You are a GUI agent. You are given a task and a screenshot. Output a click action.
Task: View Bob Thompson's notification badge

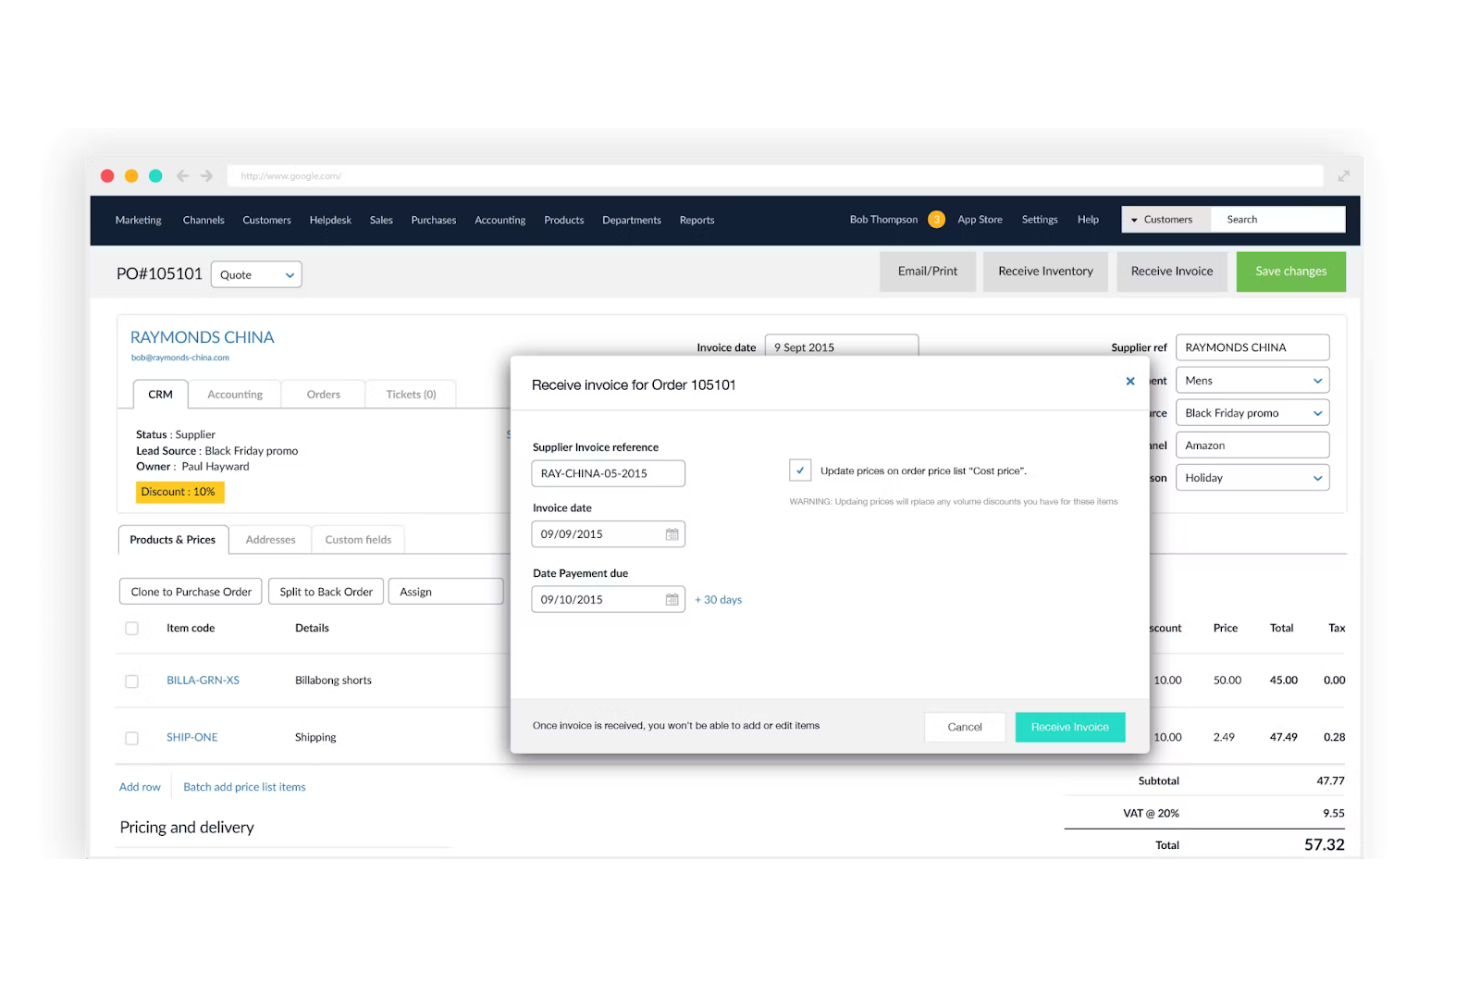[936, 219]
